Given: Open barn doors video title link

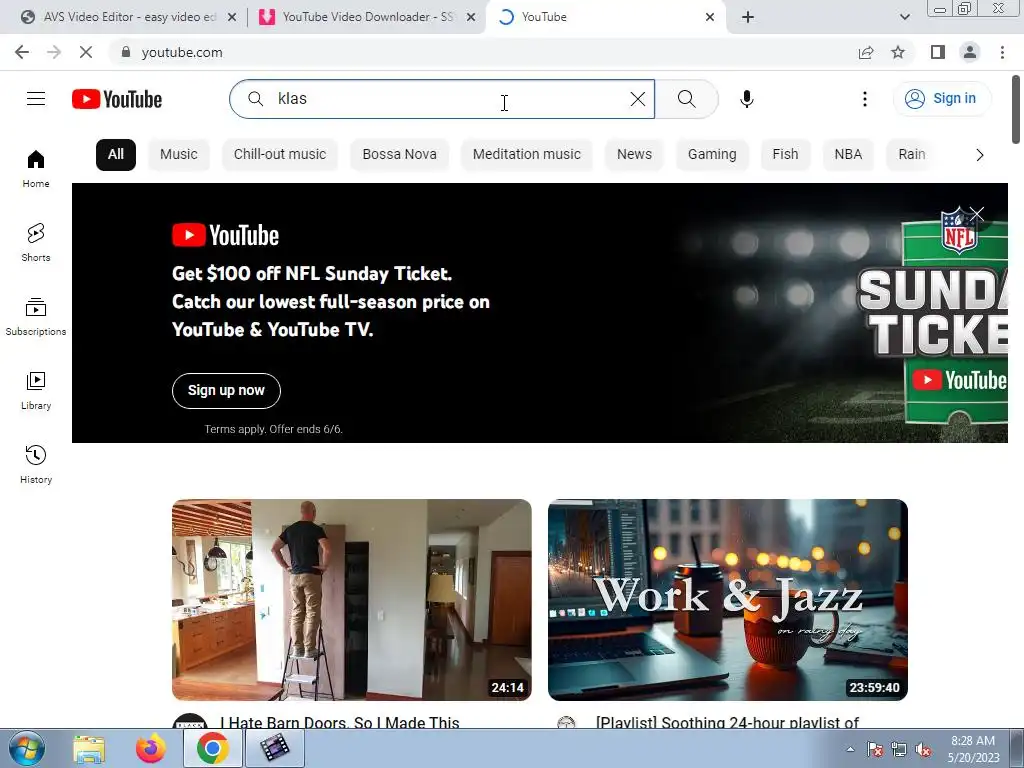Looking at the screenshot, I should coord(340,722).
